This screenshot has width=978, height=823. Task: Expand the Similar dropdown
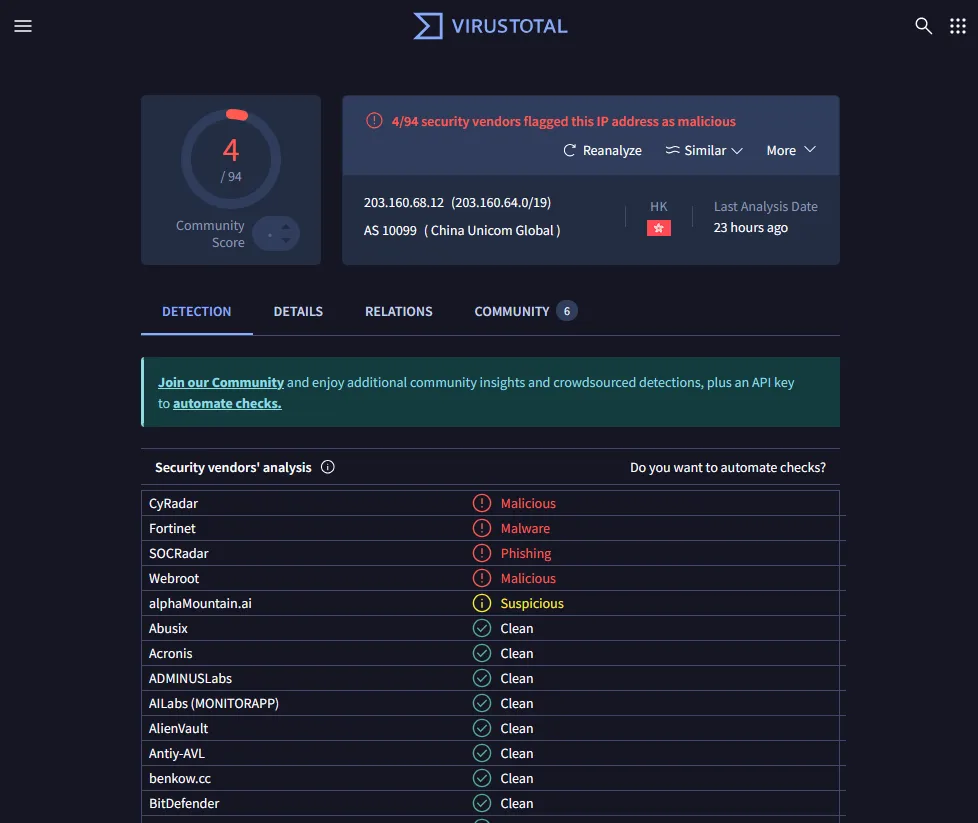click(x=704, y=150)
